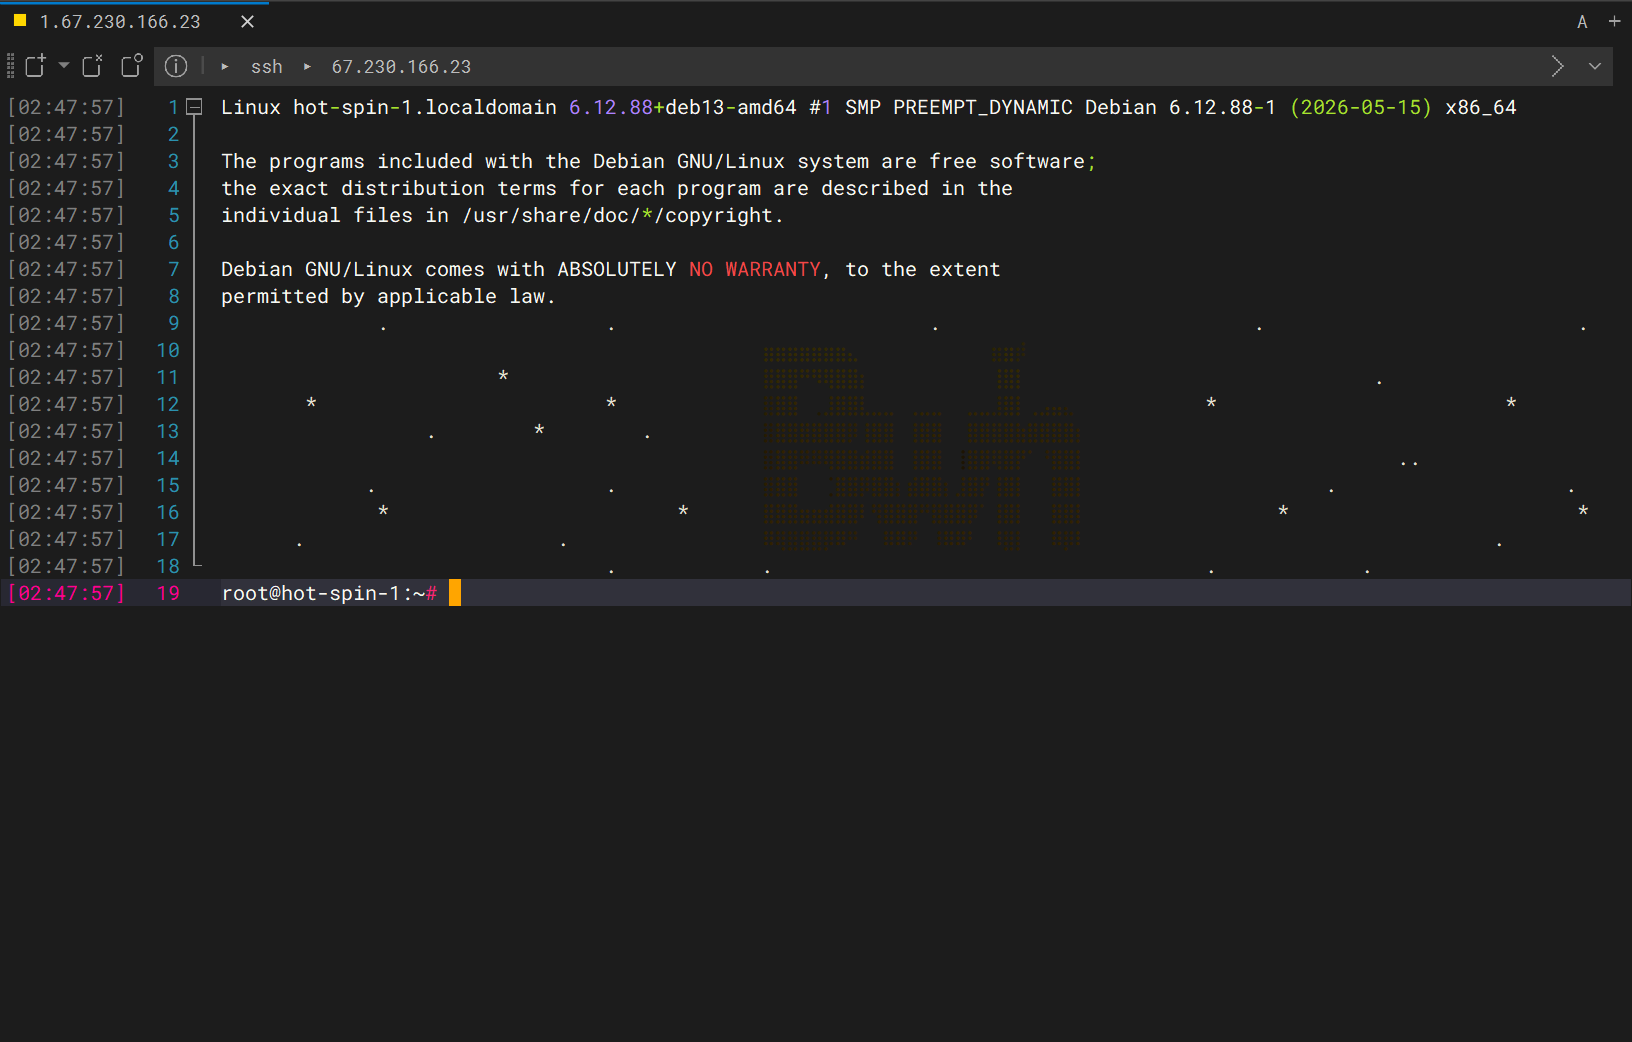Click the word ABSOLUTELY on line 7
This screenshot has height=1042, width=1632.
click(x=617, y=269)
